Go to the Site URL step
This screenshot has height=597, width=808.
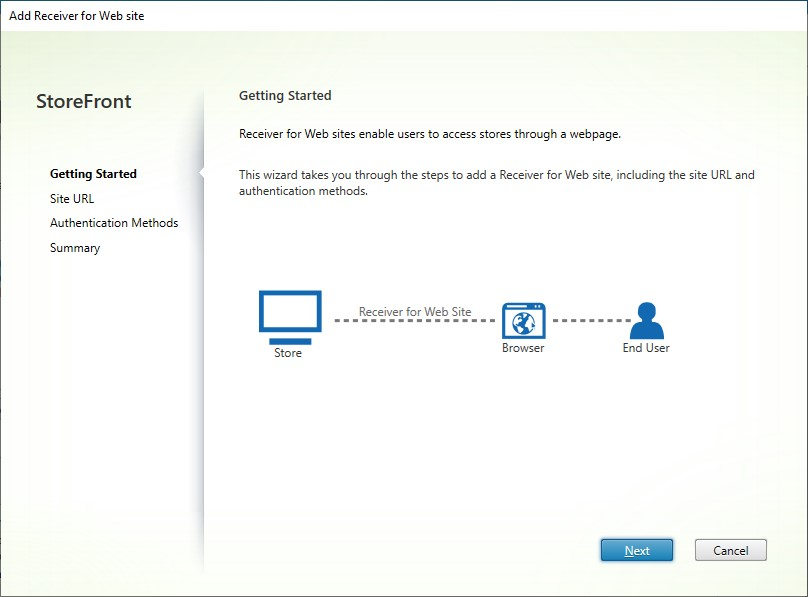coord(72,198)
